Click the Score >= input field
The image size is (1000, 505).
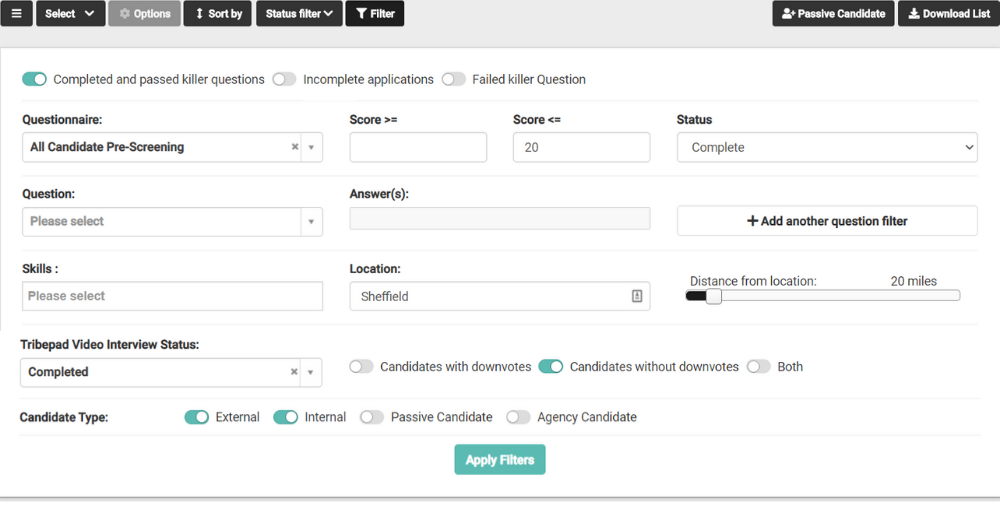(x=418, y=147)
